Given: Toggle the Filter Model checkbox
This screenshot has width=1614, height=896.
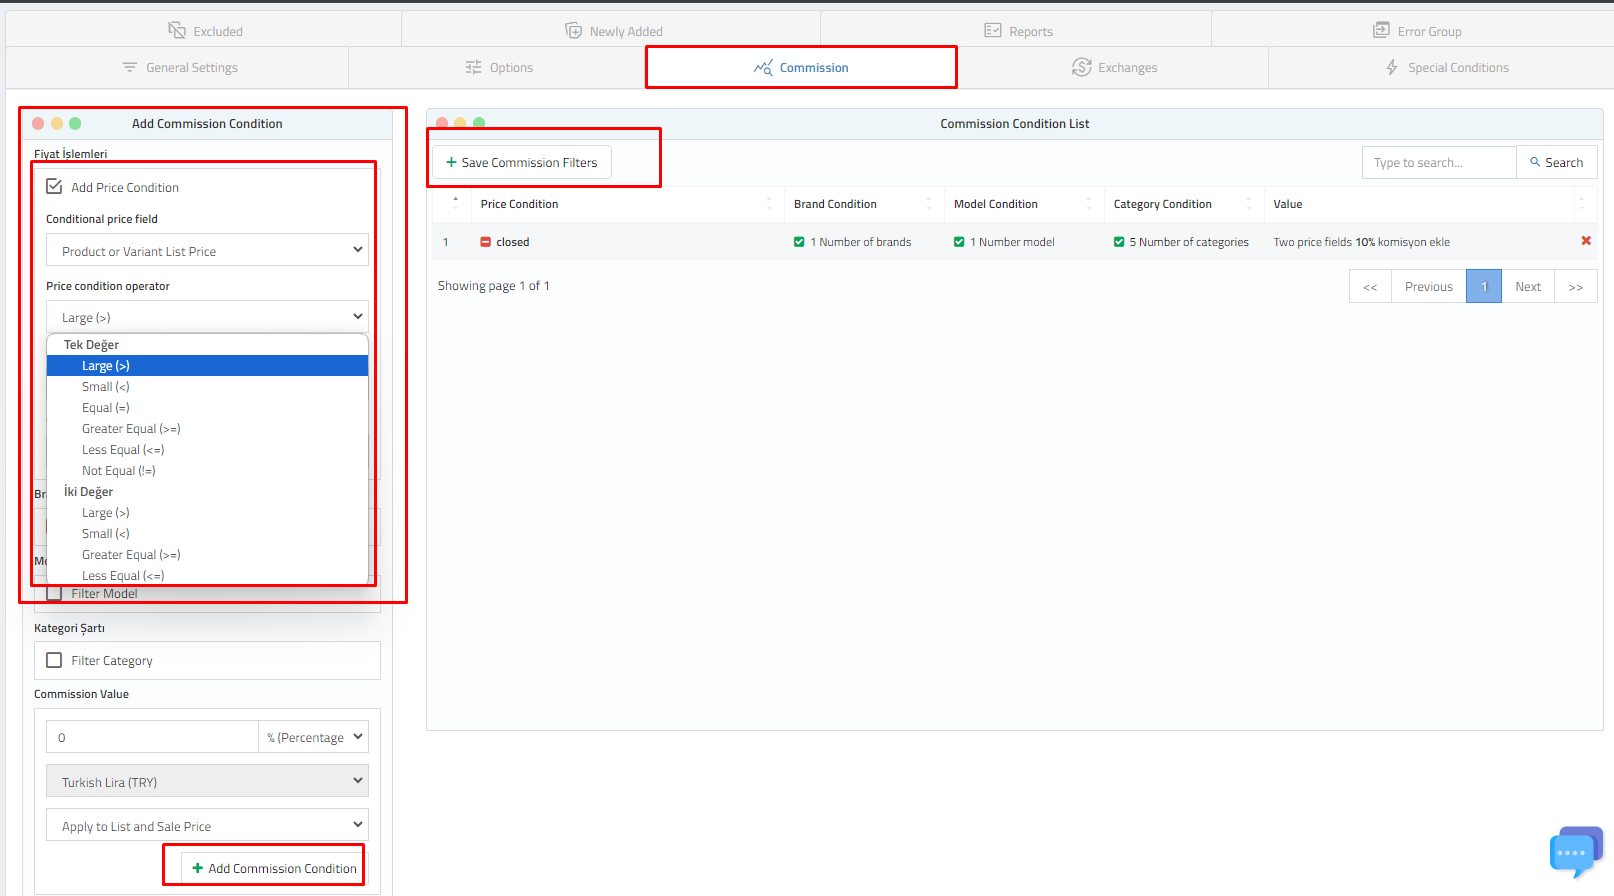Looking at the screenshot, I should (55, 594).
